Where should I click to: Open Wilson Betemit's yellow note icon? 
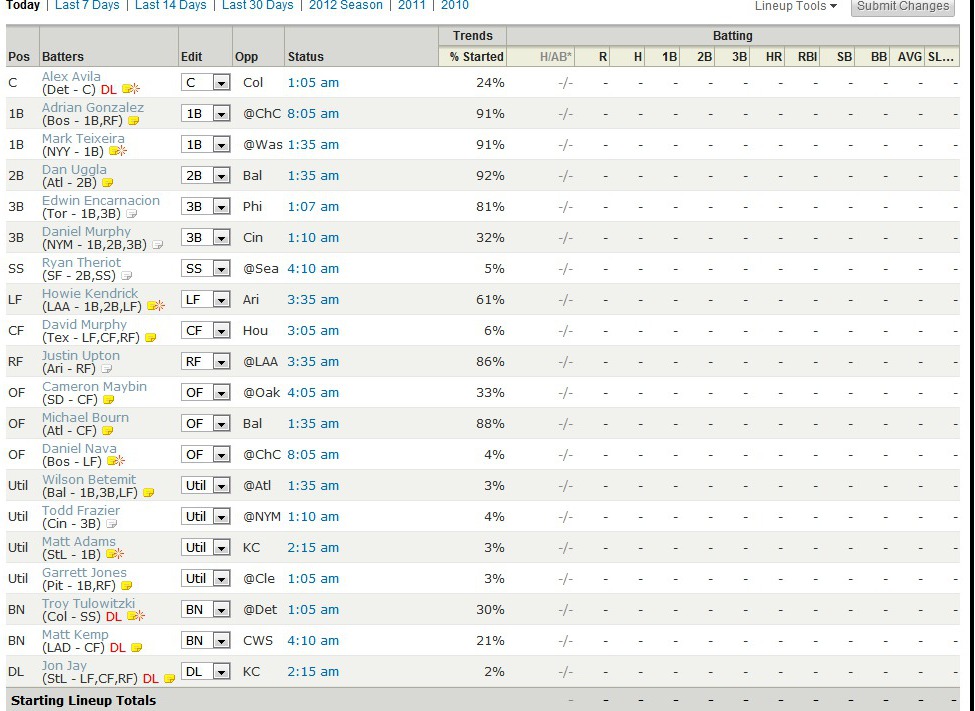[x=149, y=493]
